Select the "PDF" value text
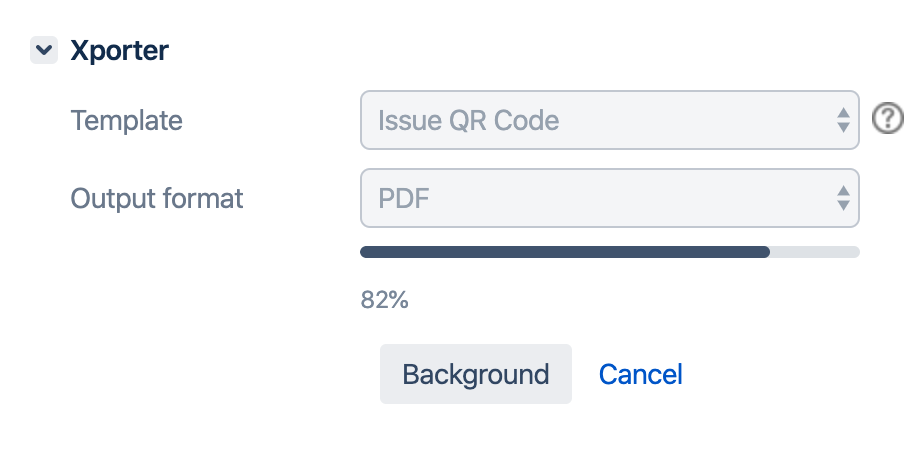 [x=403, y=198]
